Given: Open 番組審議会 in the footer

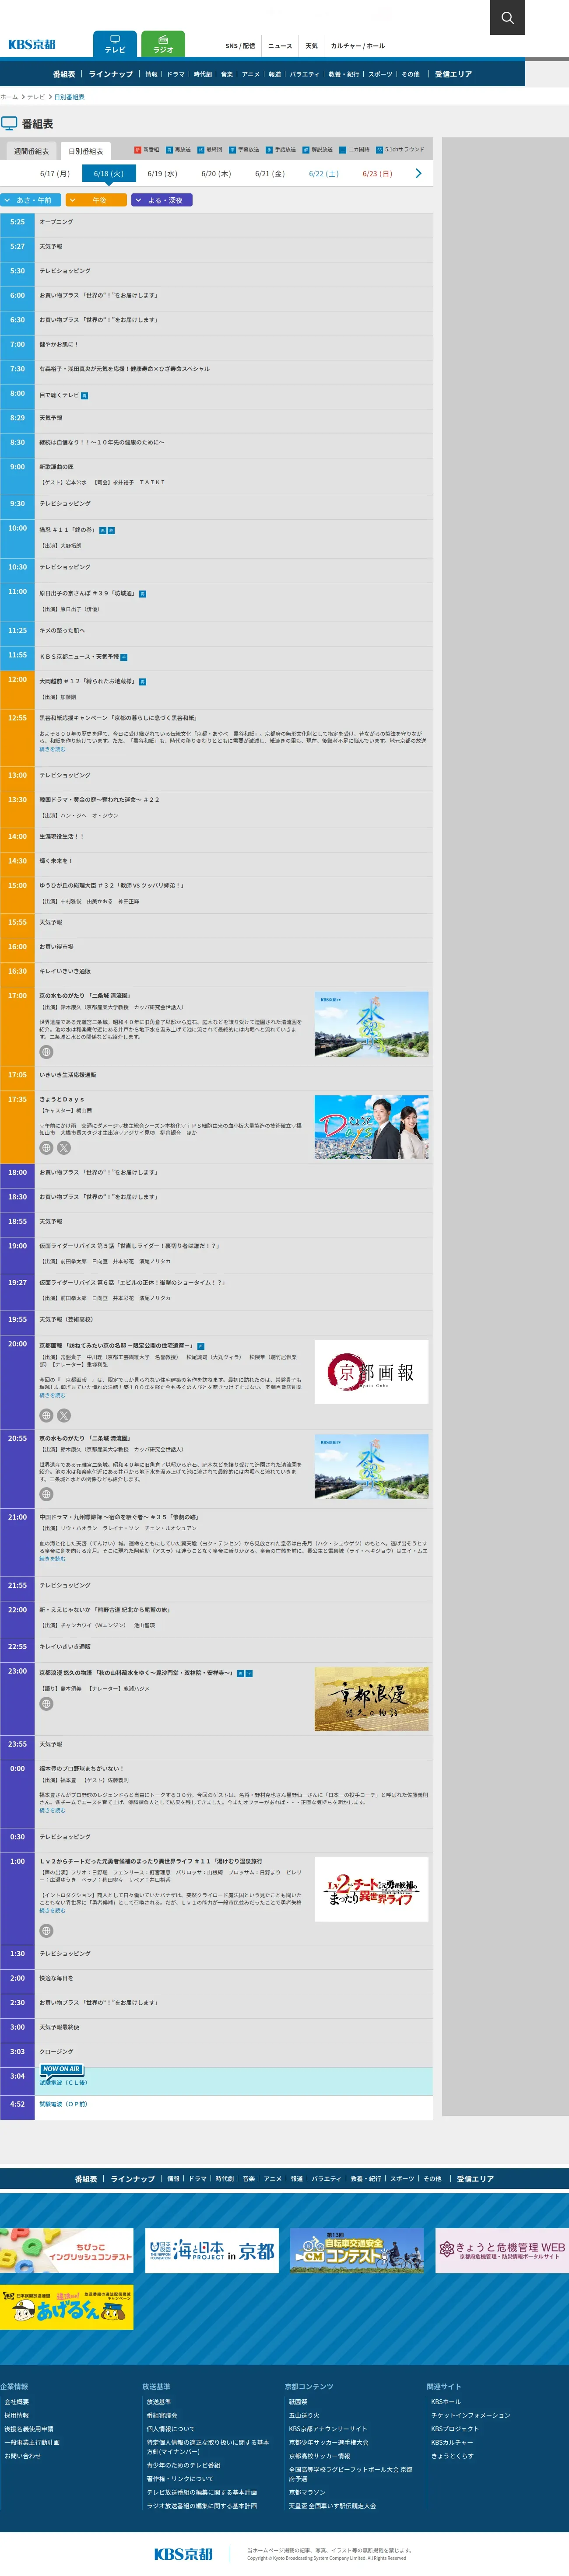Looking at the screenshot, I should click(162, 2415).
